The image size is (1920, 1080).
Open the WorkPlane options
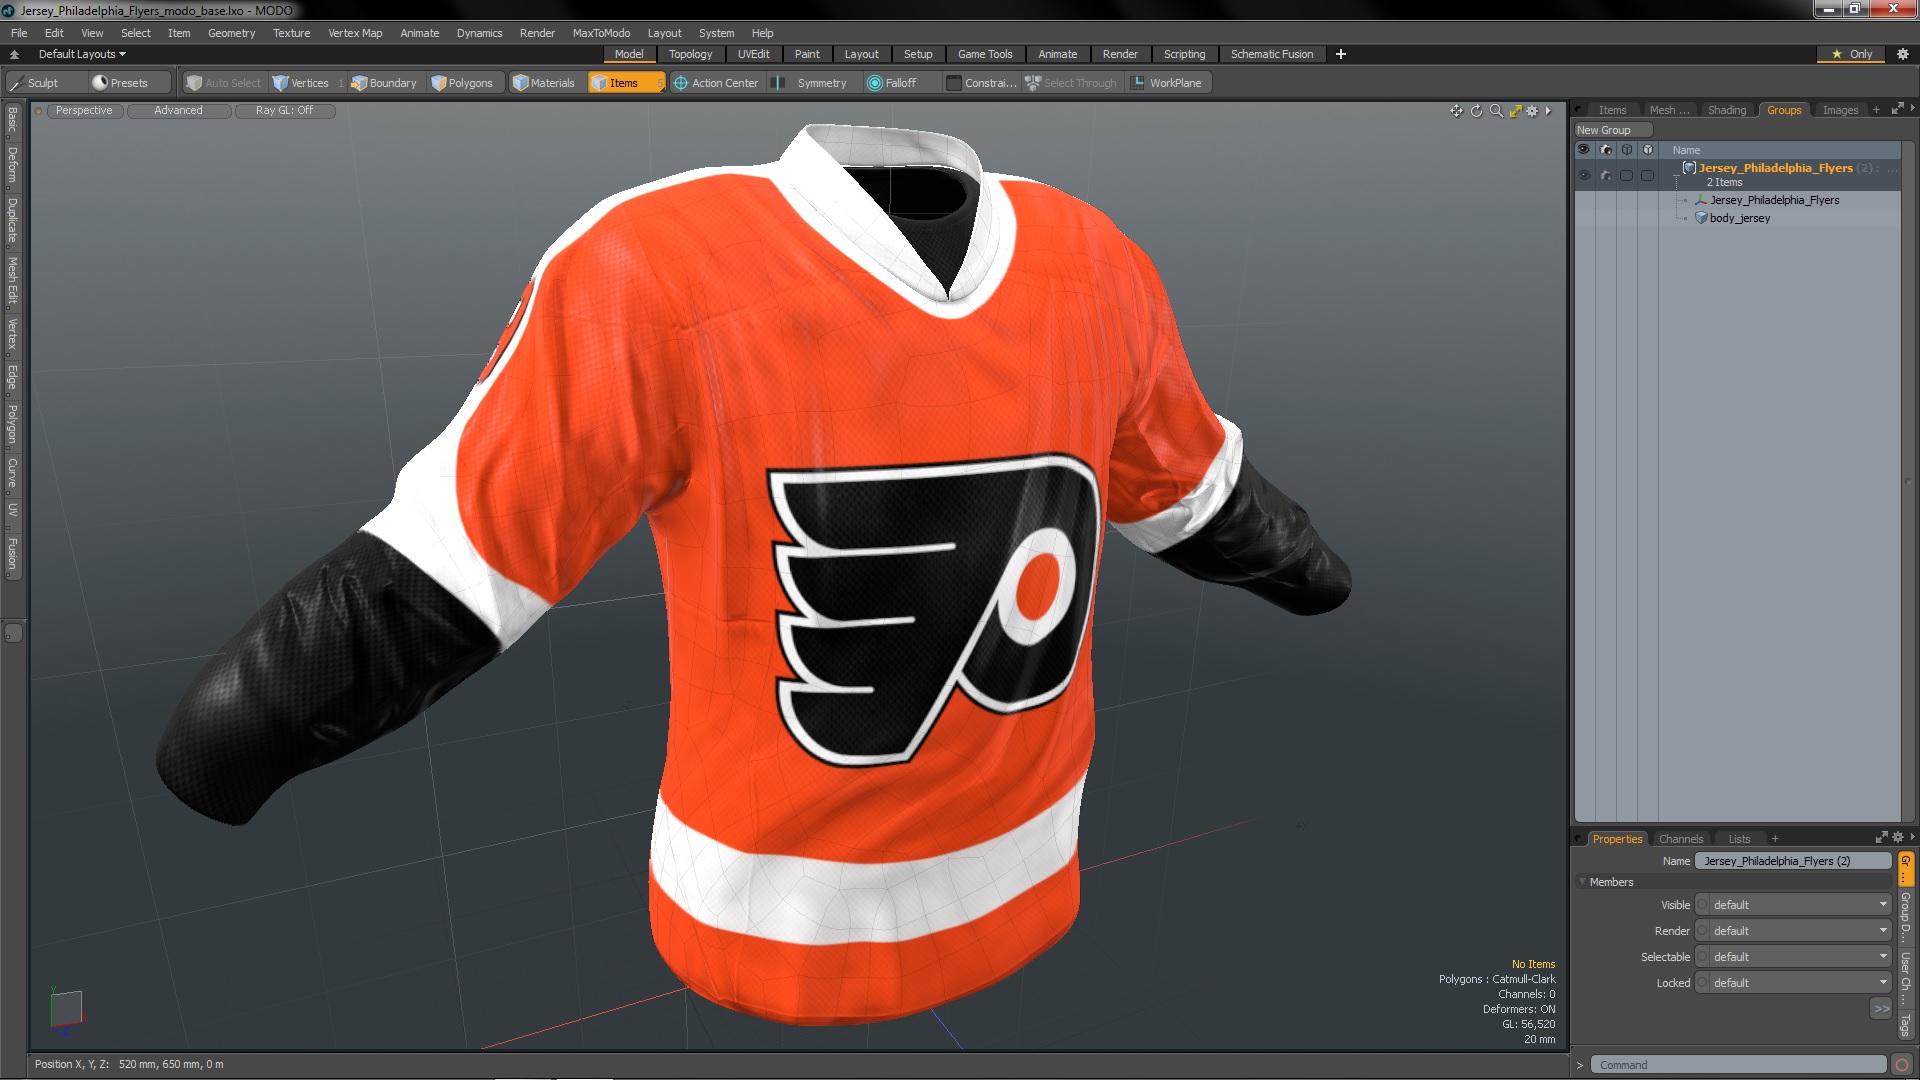[1167, 83]
